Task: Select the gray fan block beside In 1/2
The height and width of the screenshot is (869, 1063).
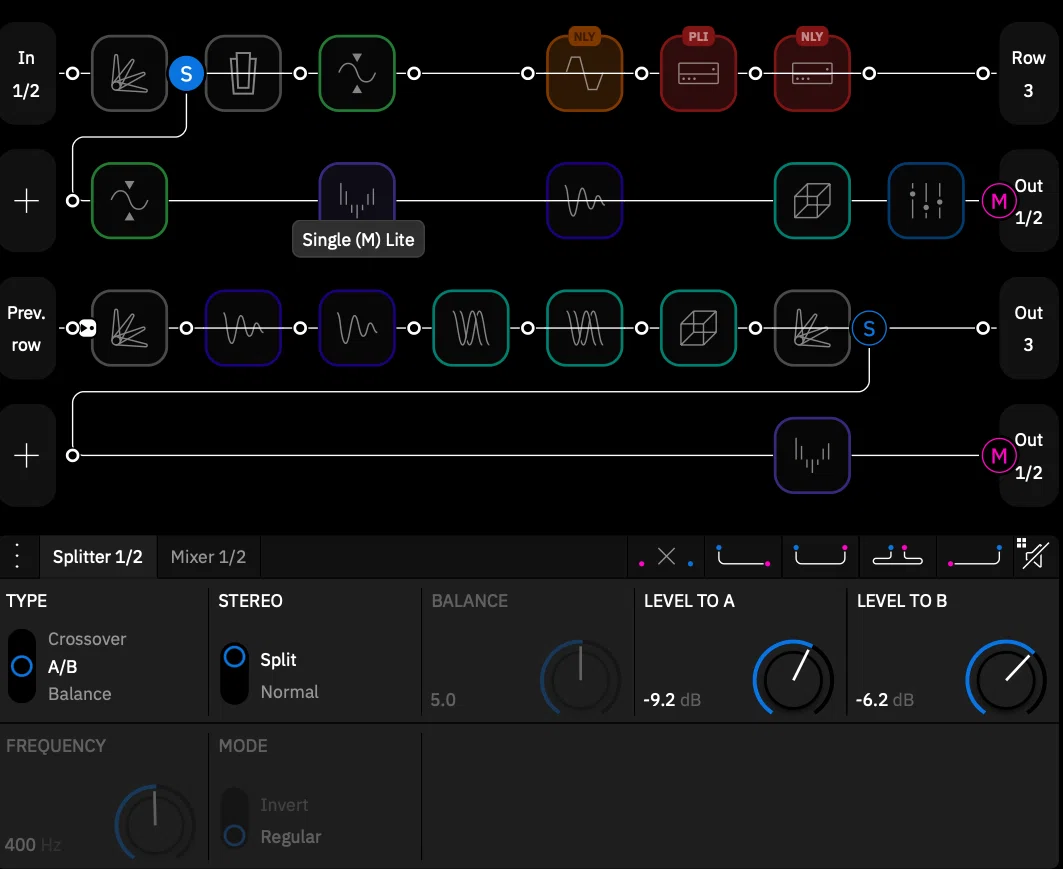Action: pyautogui.click(x=129, y=73)
